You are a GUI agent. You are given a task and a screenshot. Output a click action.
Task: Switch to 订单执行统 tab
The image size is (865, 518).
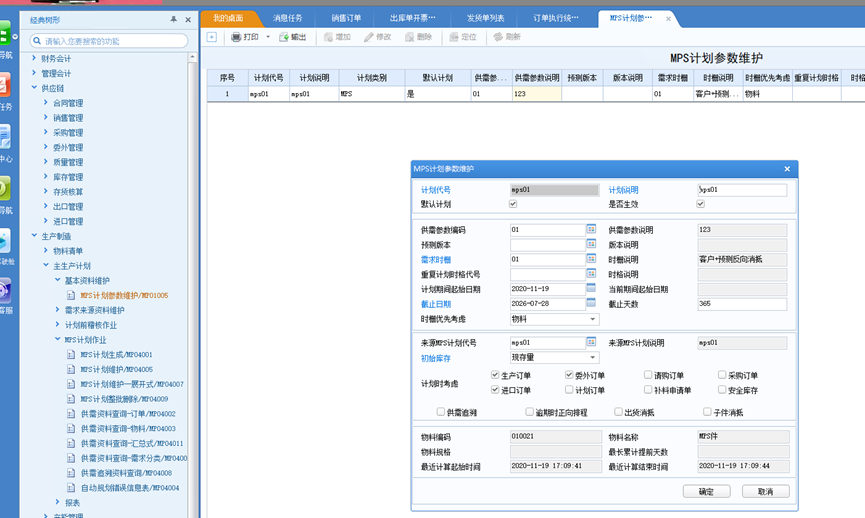pyautogui.click(x=556, y=18)
